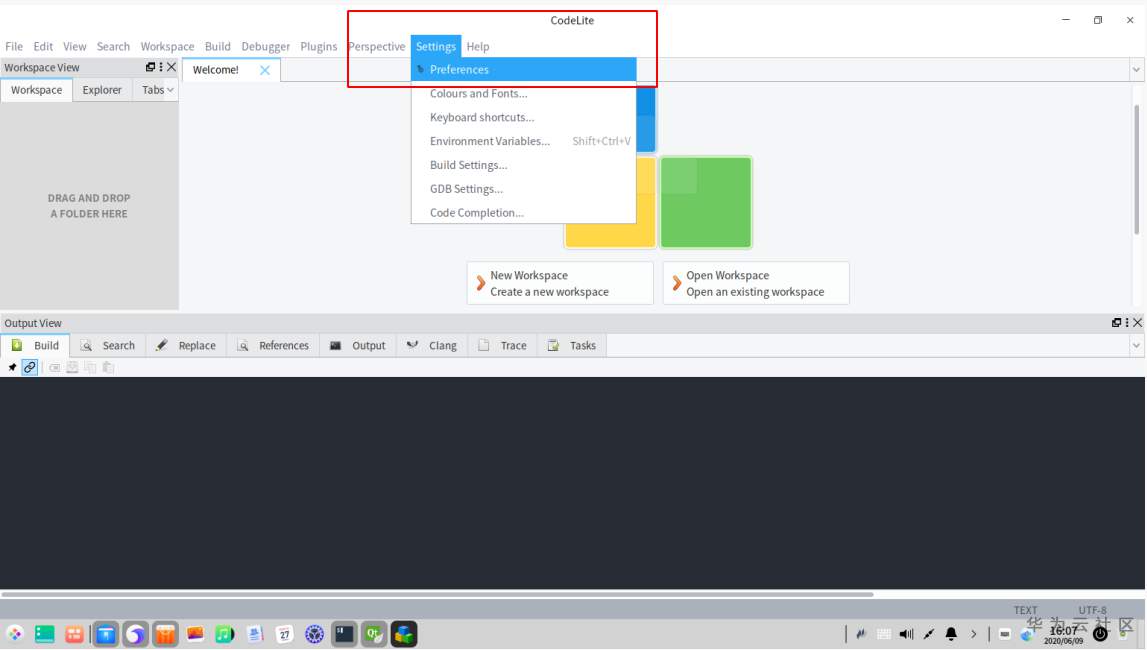Switch to References output tab
1147x650 pixels.
point(273,345)
